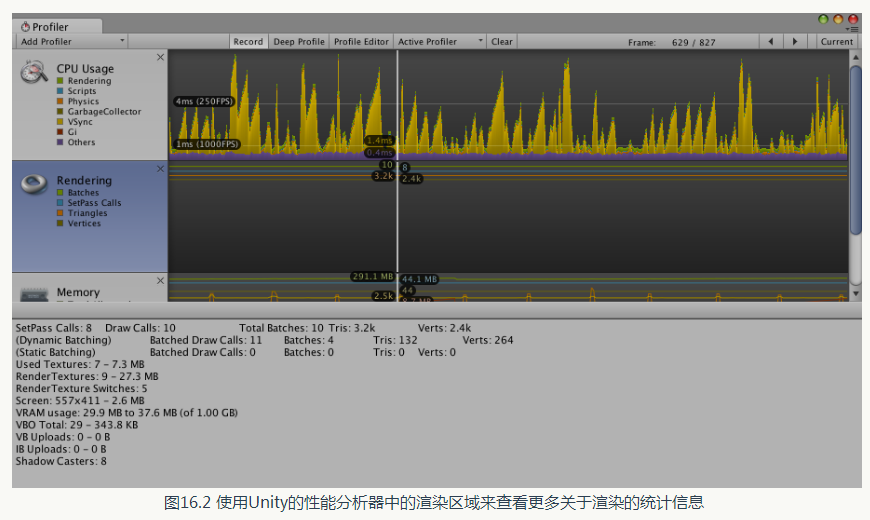Toggle the Others color legend
Screen dimensions: 870x520
(x=60, y=142)
